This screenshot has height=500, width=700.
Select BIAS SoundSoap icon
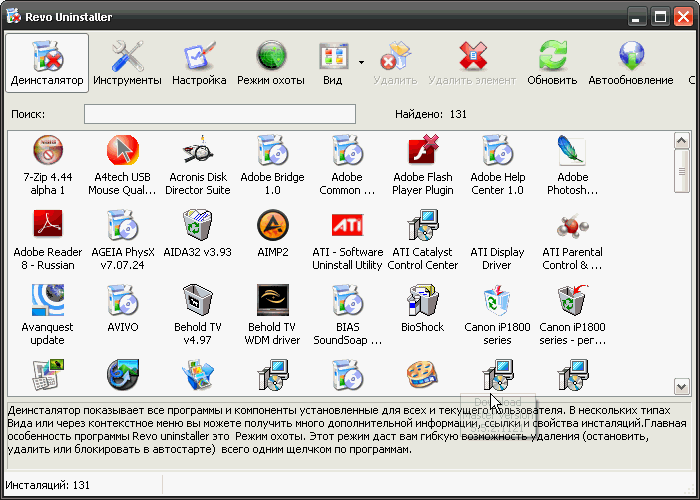347,300
